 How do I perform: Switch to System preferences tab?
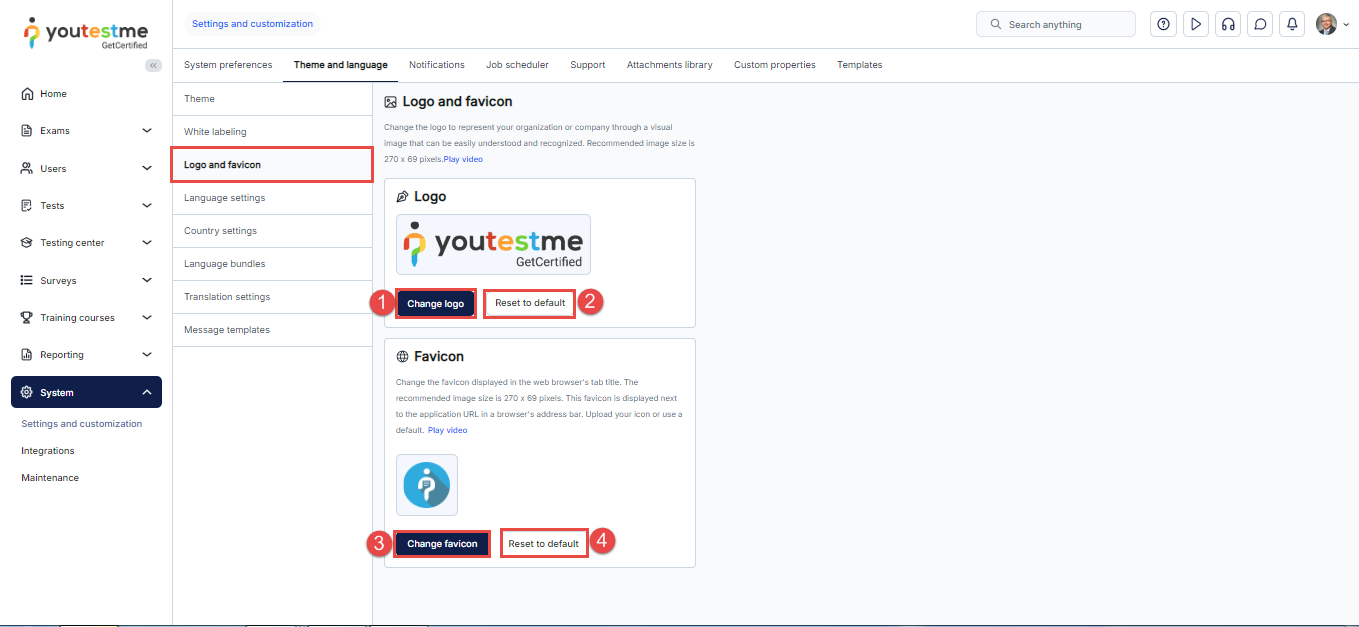[x=228, y=65]
